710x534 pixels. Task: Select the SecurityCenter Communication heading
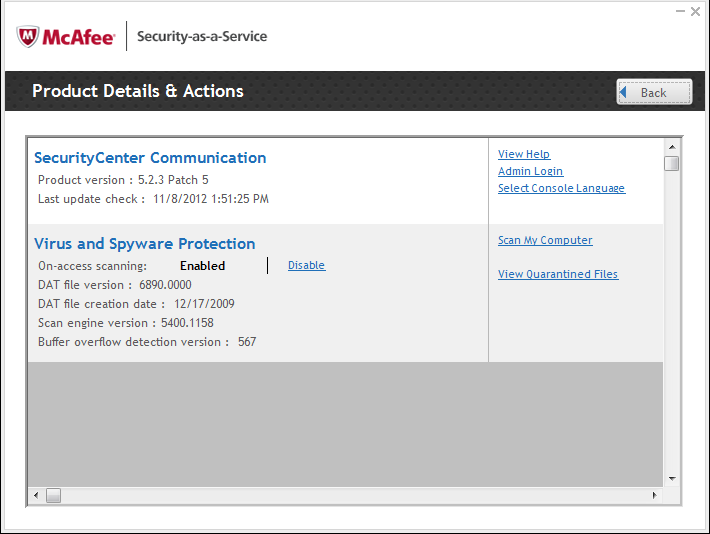(150, 158)
